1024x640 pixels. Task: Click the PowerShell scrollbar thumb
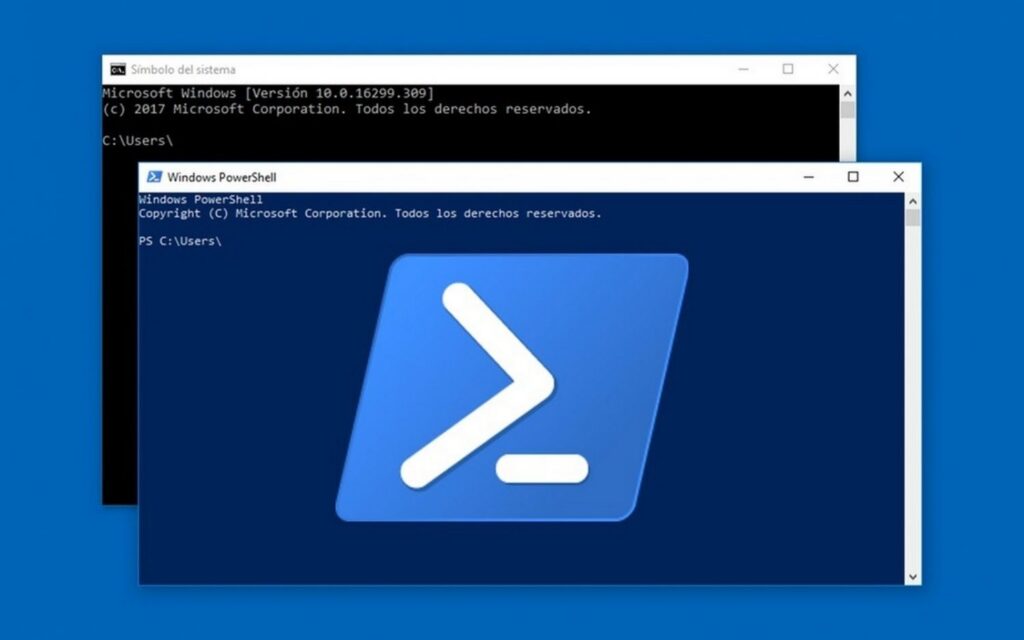pos(911,220)
